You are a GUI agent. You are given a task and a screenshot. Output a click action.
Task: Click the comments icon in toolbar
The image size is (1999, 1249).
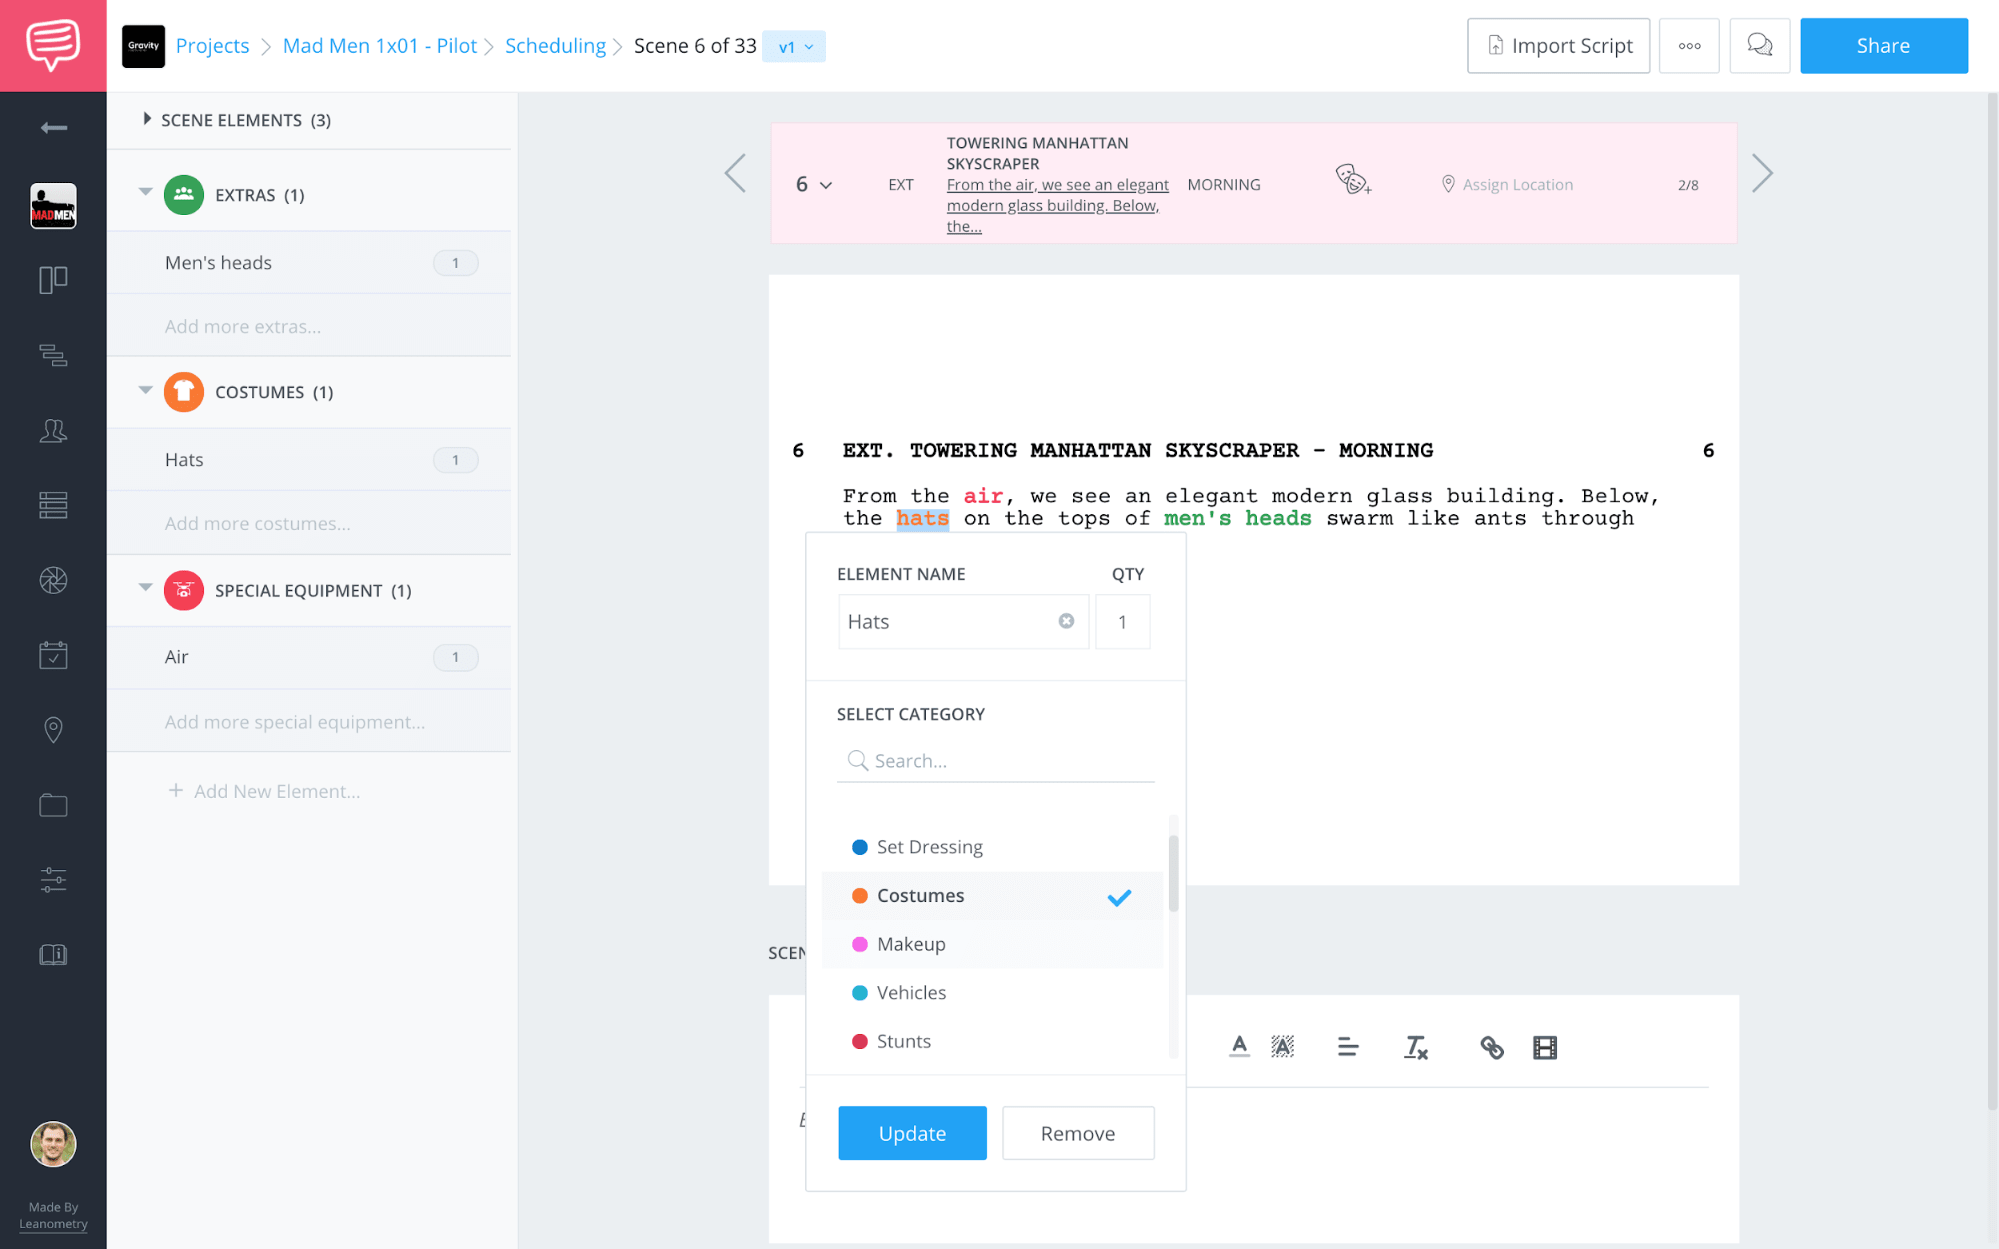[1759, 46]
